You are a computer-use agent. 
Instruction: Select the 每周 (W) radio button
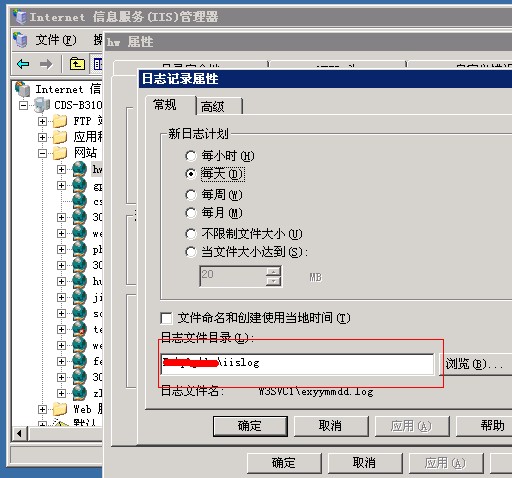(191, 195)
